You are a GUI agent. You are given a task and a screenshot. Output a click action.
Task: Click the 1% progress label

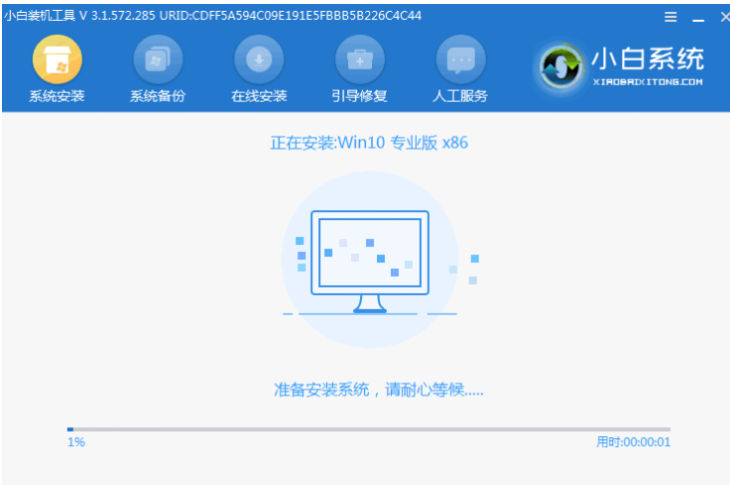coord(76,442)
